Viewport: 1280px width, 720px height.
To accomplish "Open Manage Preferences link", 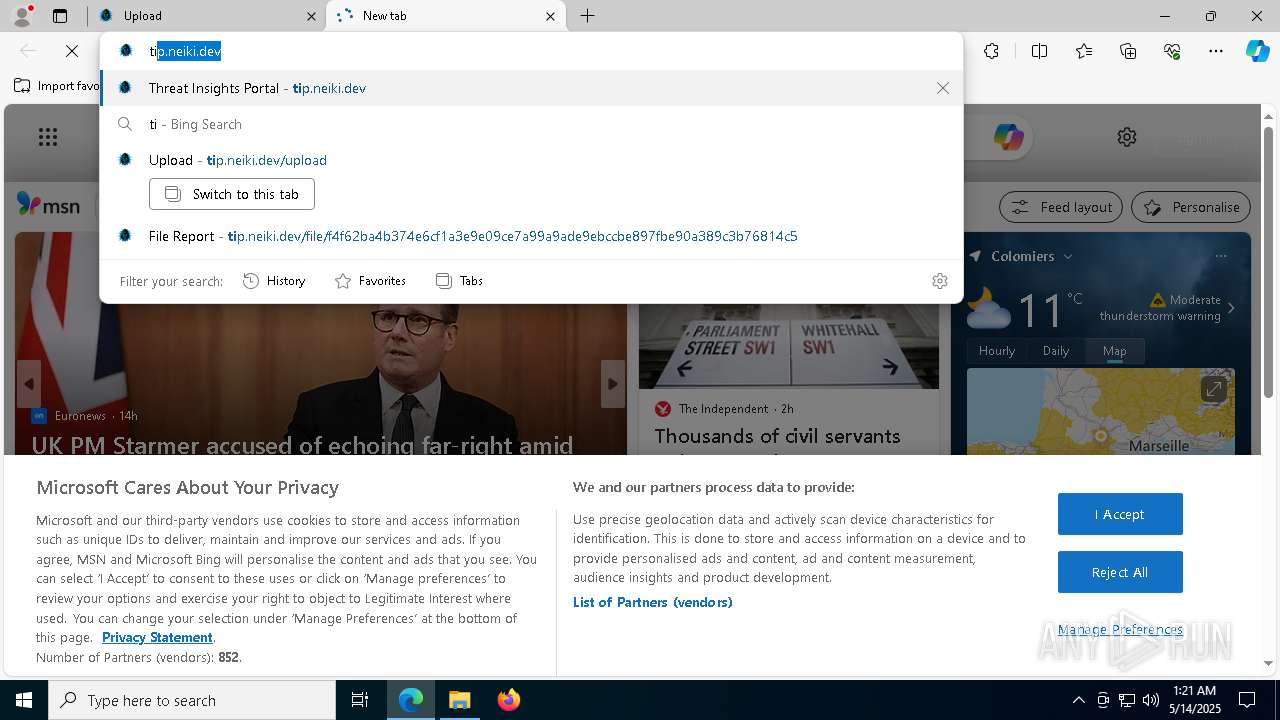I will tap(1120, 629).
